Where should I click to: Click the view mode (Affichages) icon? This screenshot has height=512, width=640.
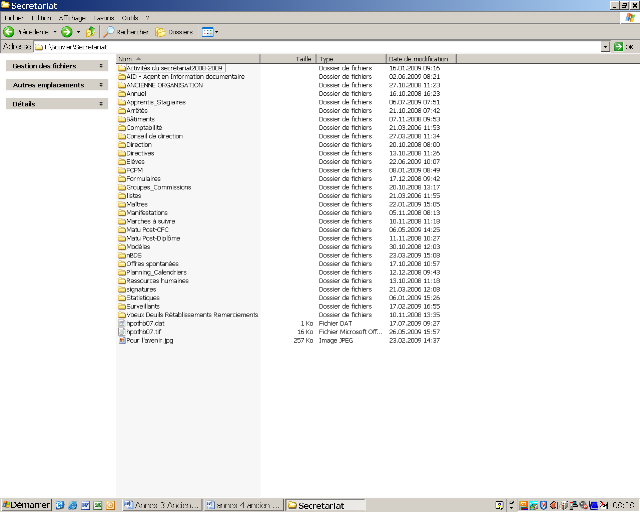tap(207, 32)
